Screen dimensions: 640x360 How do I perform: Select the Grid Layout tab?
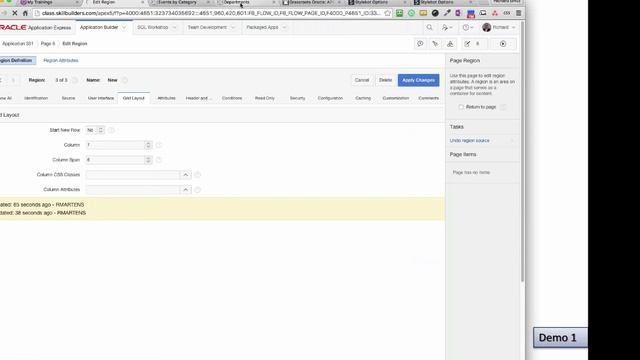[133, 98]
